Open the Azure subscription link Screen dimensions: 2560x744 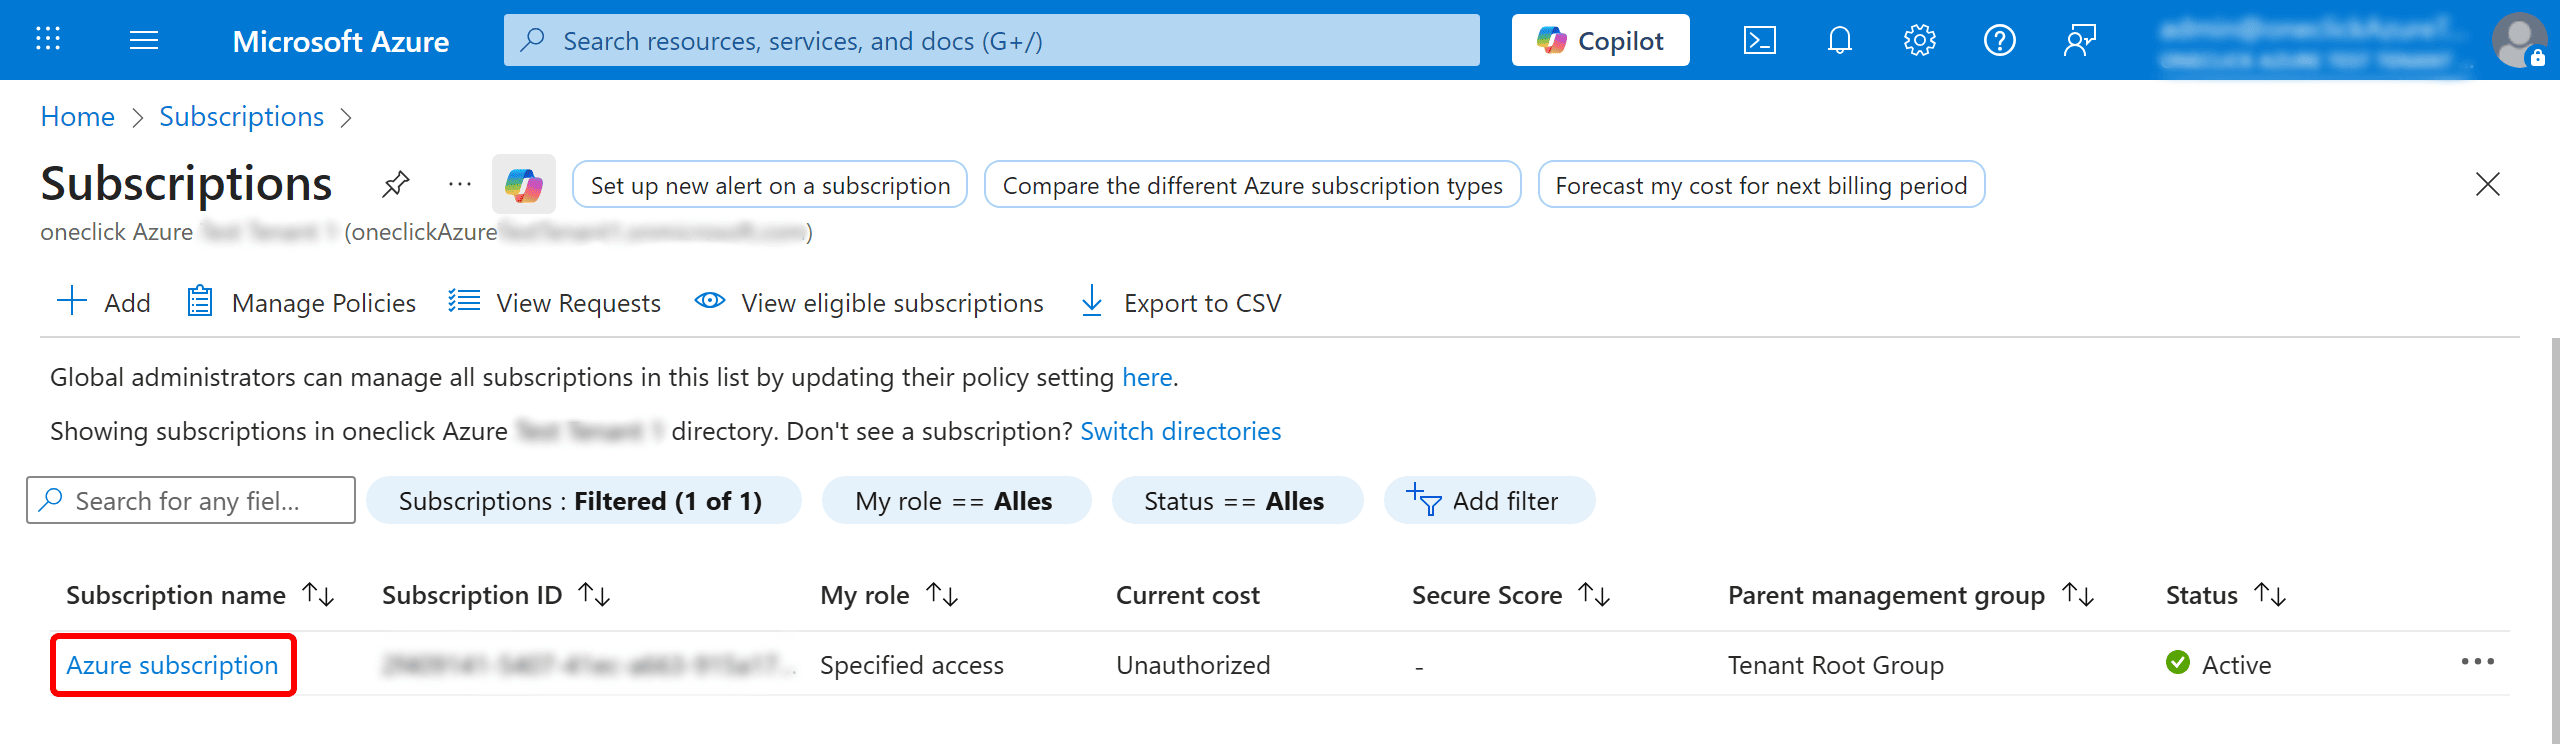[x=172, y=665]
